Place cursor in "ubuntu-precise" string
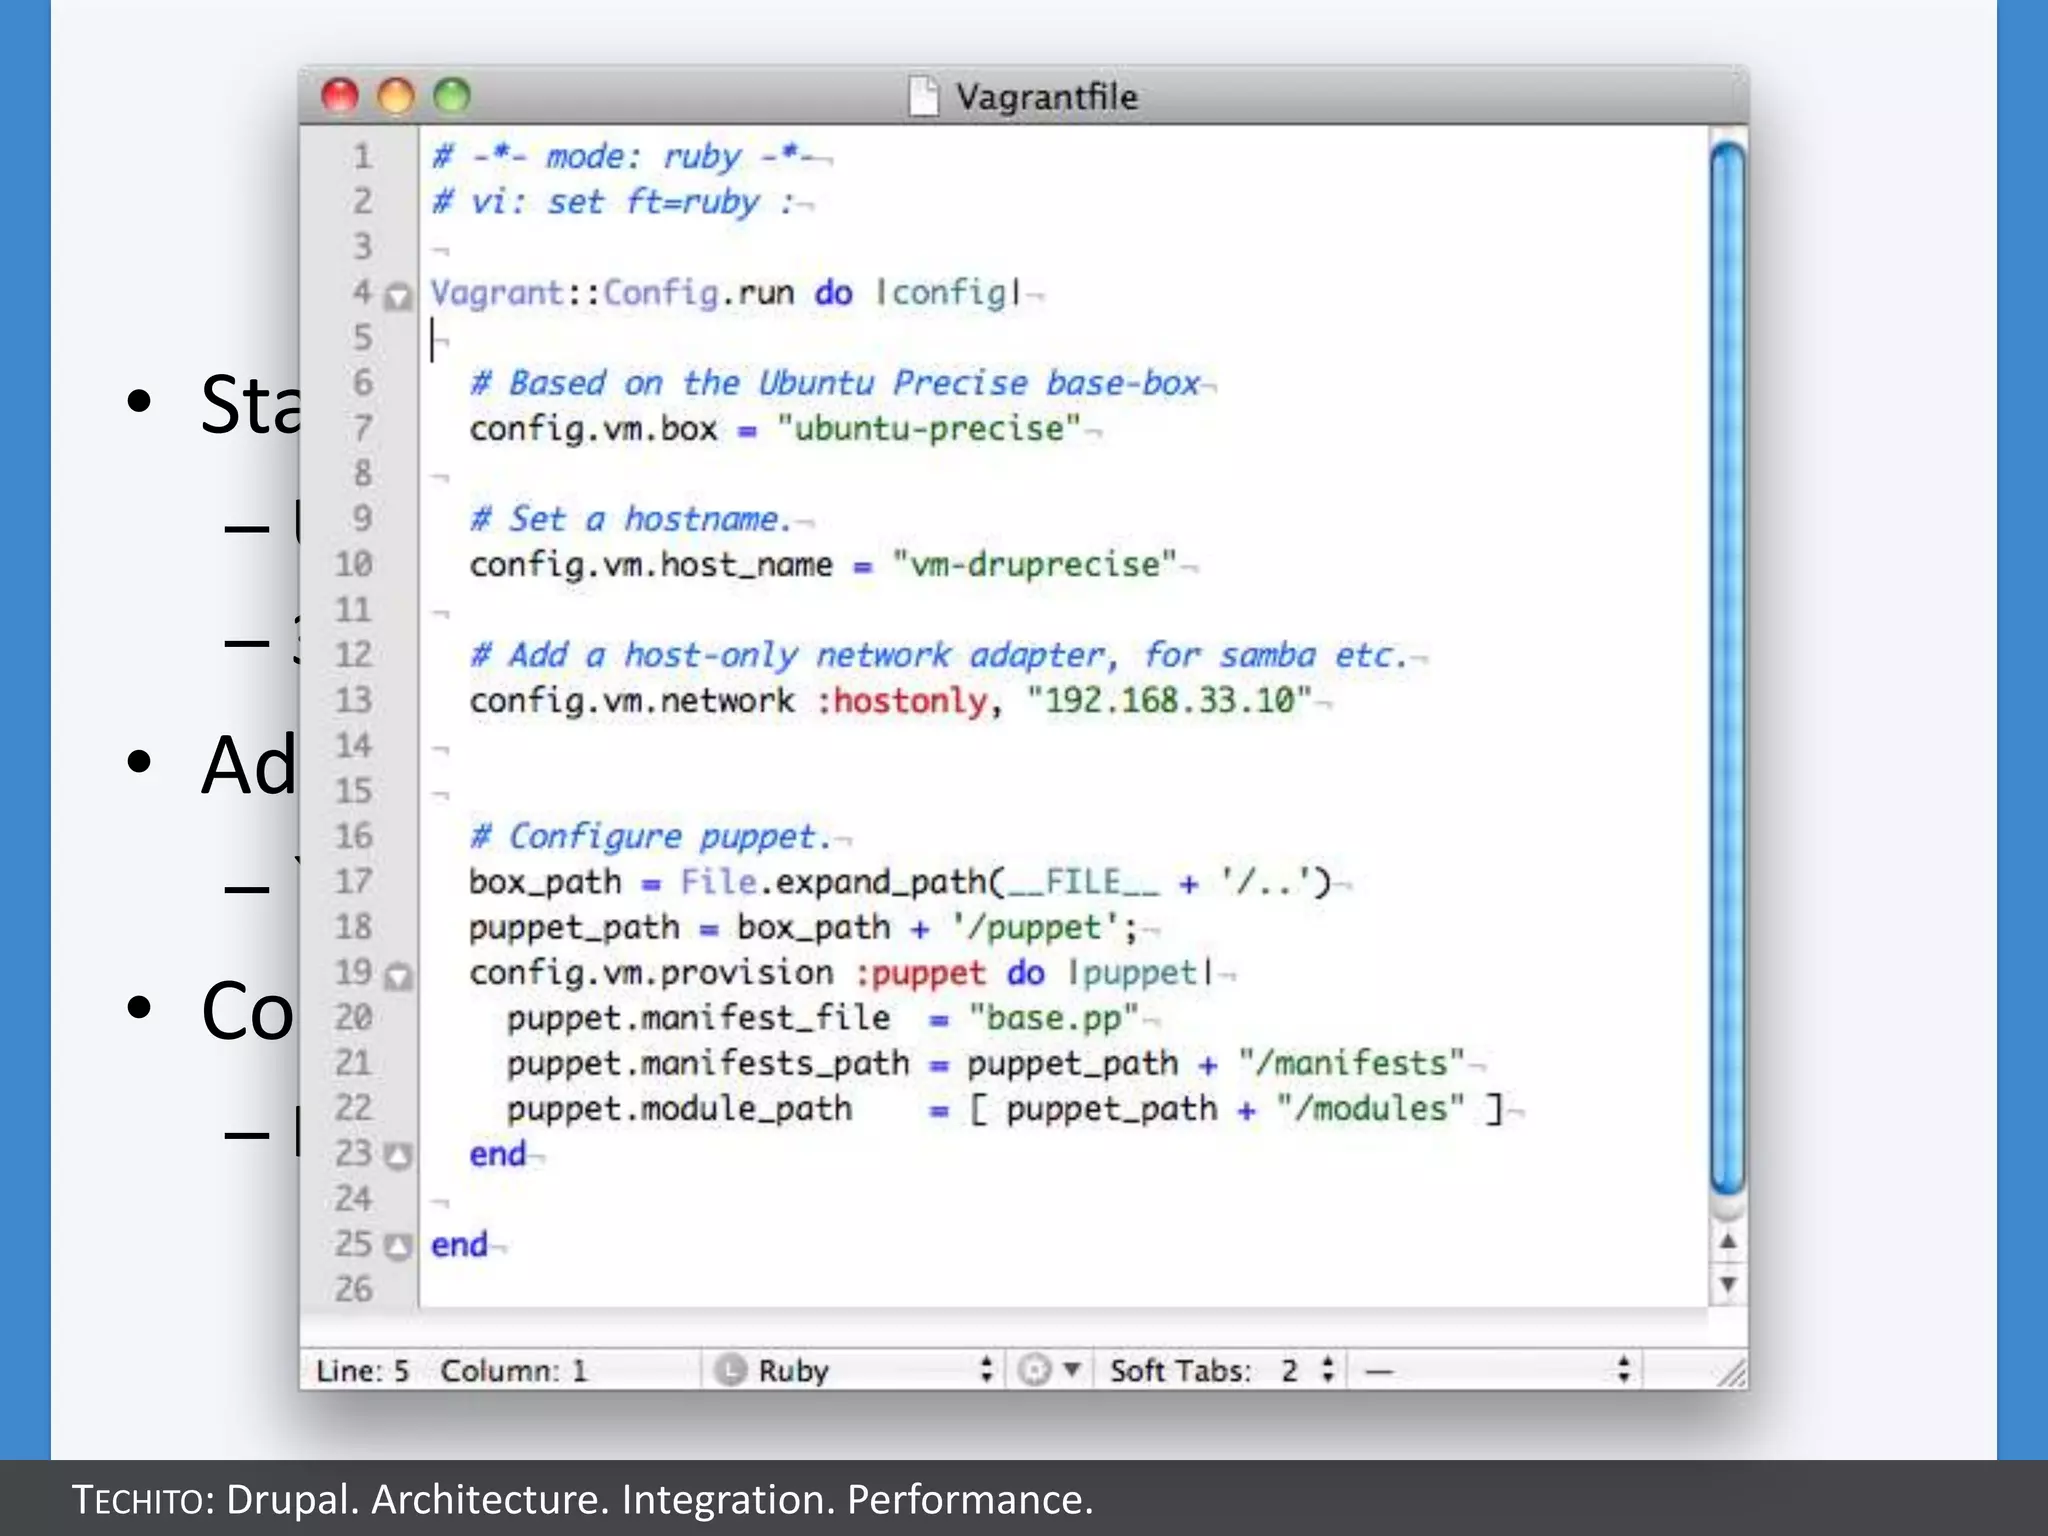2048x1536 pixels. (928, 429)
